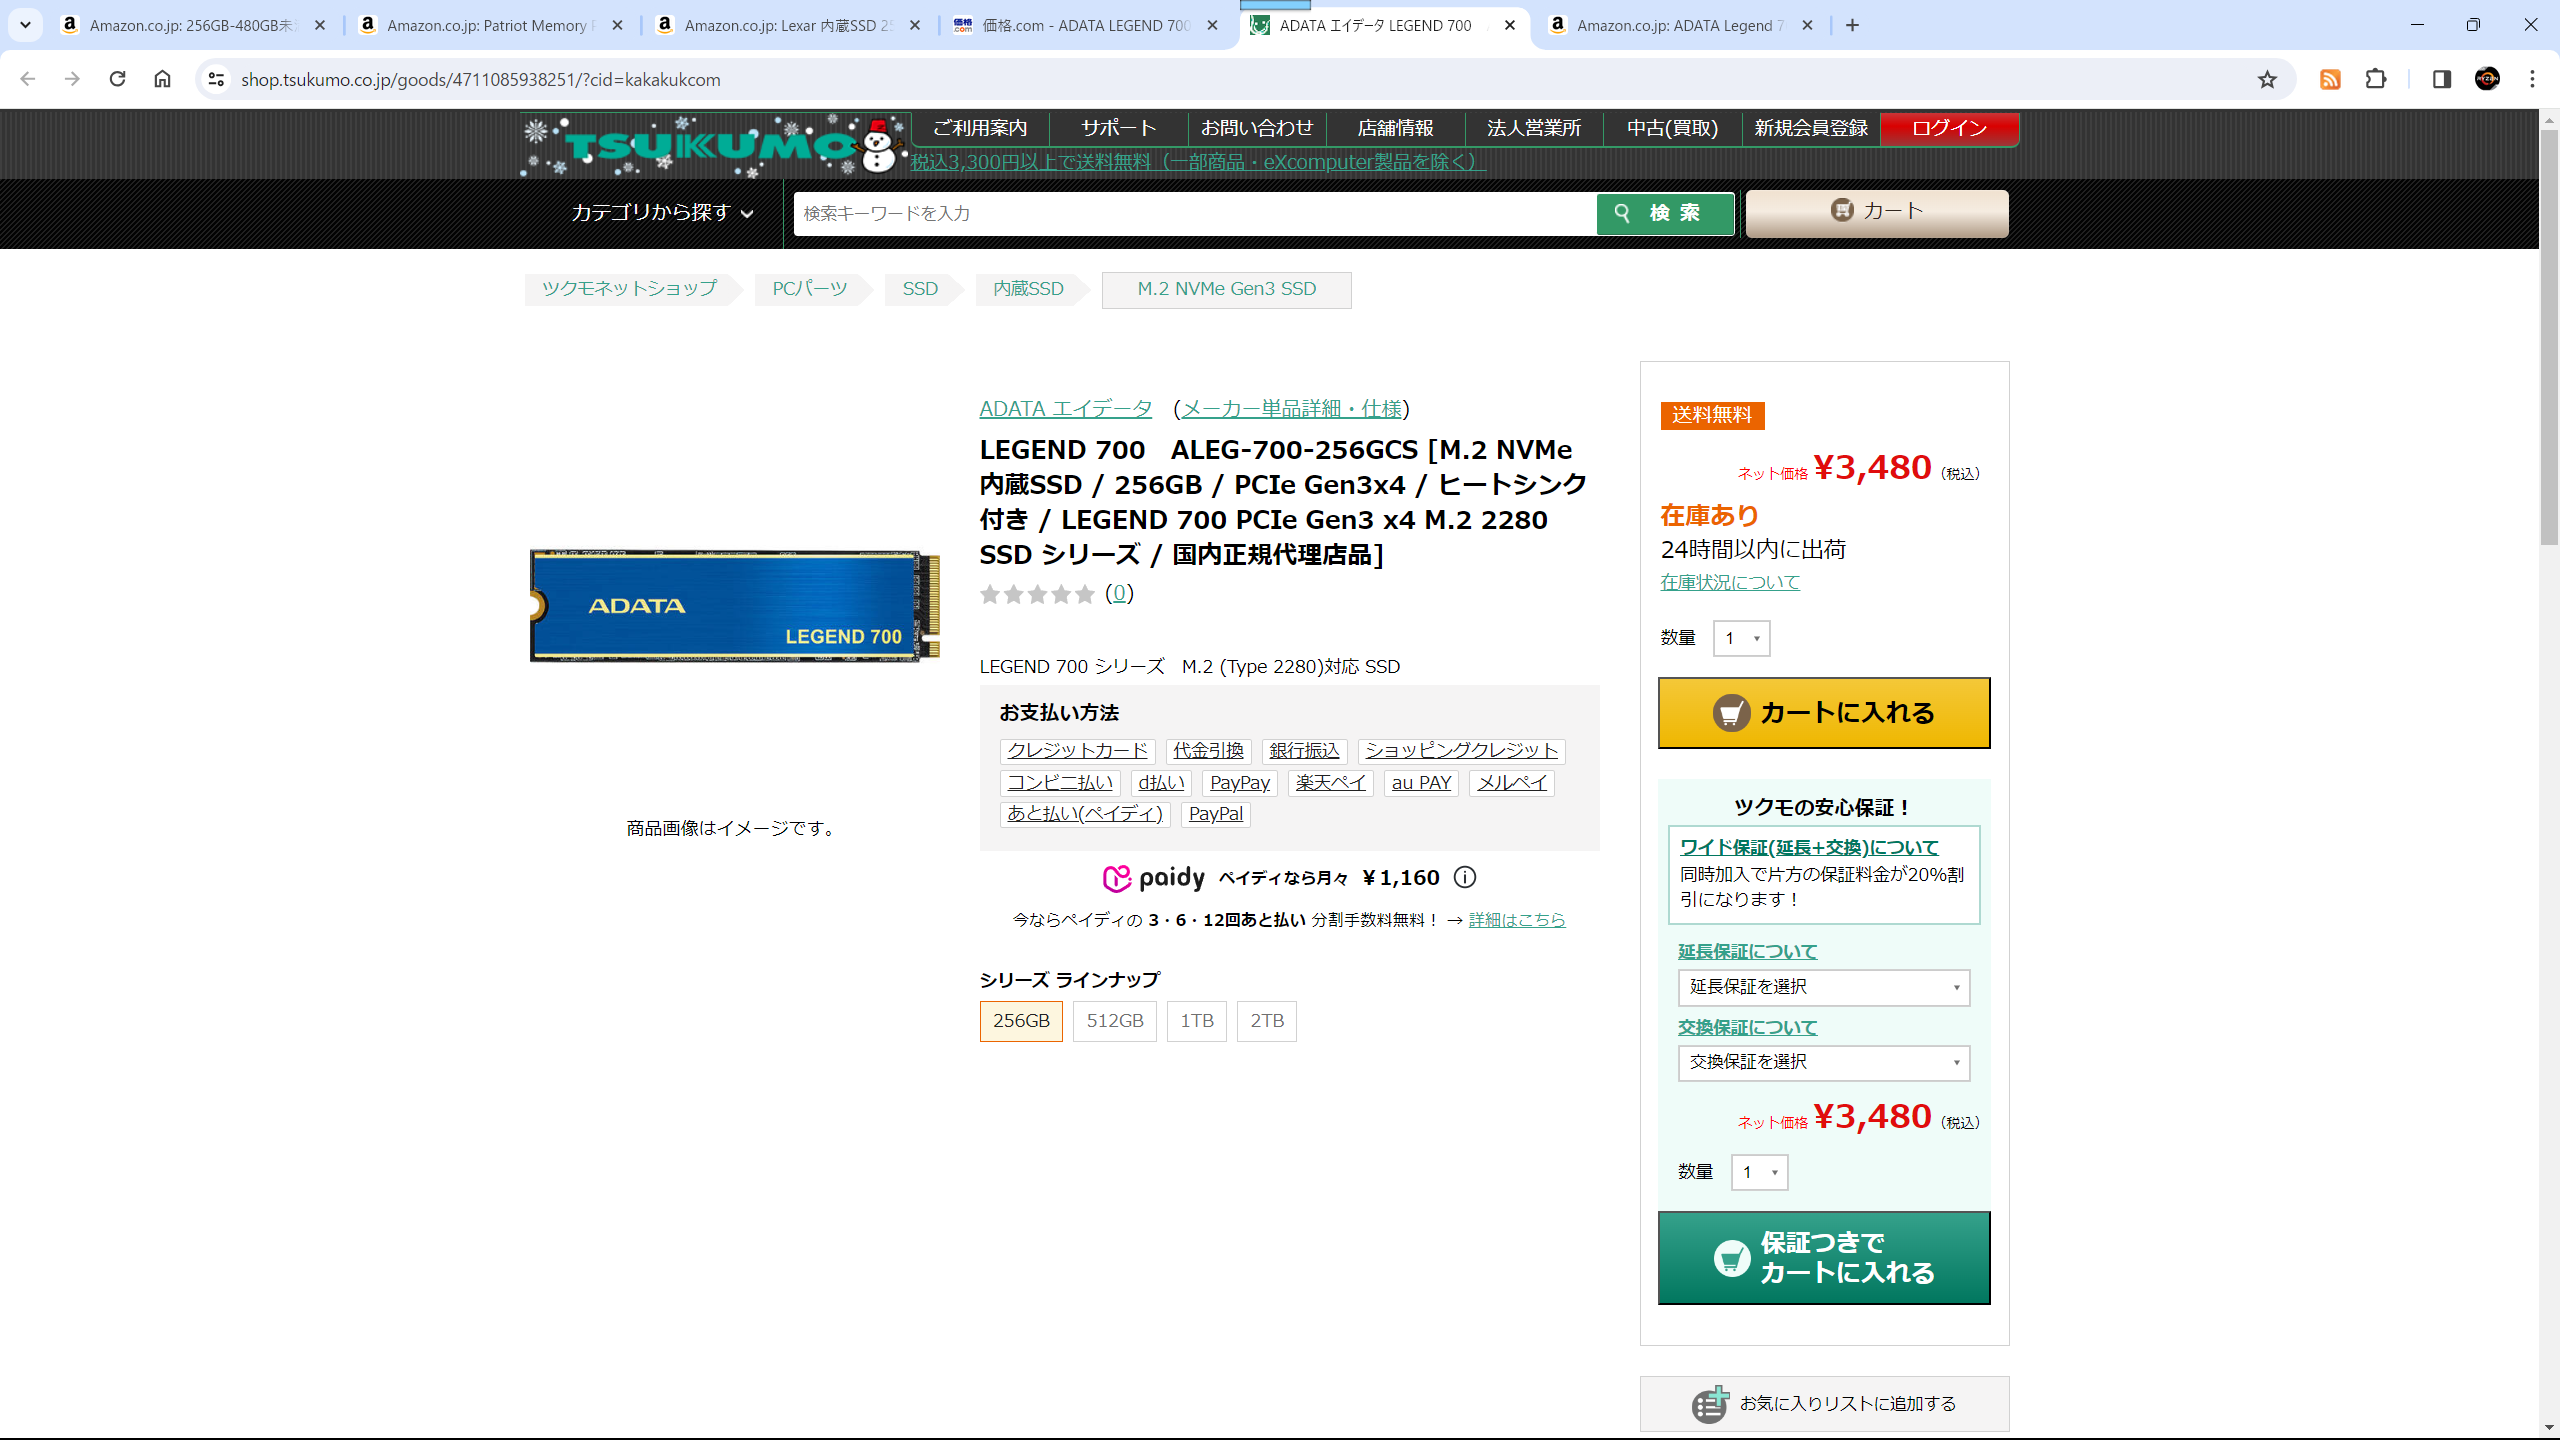Image resolution: width=2560 pixels, height=1440 pixels.
Task: Open 在庫状況について link
Action: (x=1730, y=582)
